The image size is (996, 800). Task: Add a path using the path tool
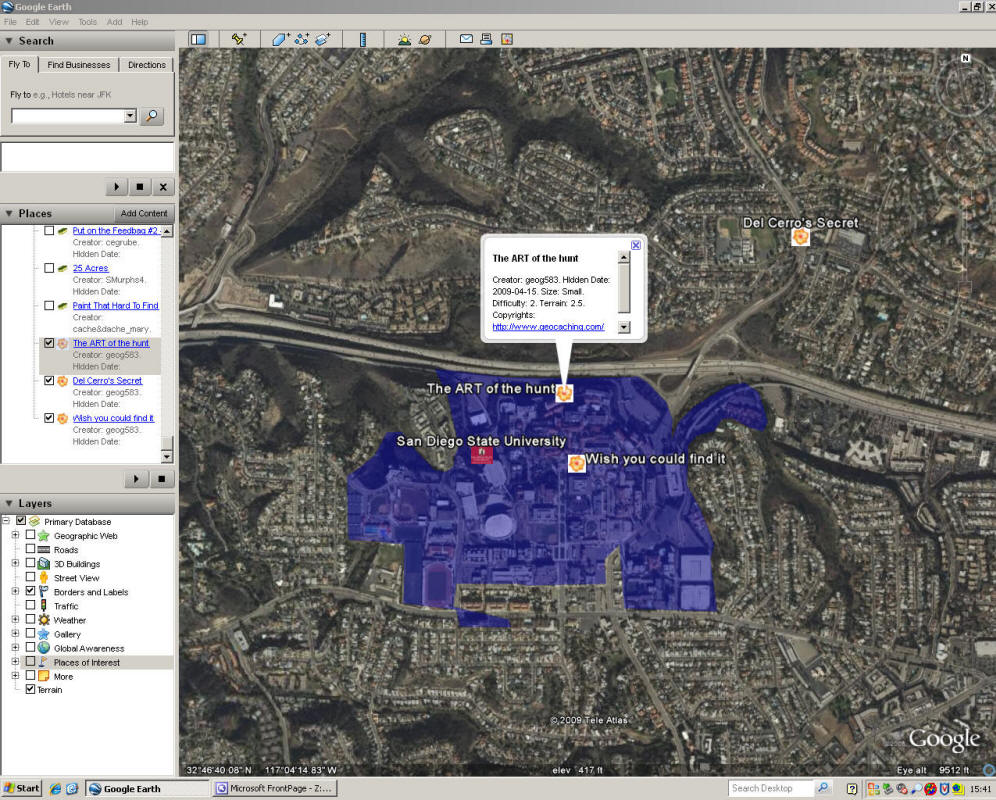click(x=301, y=39)
